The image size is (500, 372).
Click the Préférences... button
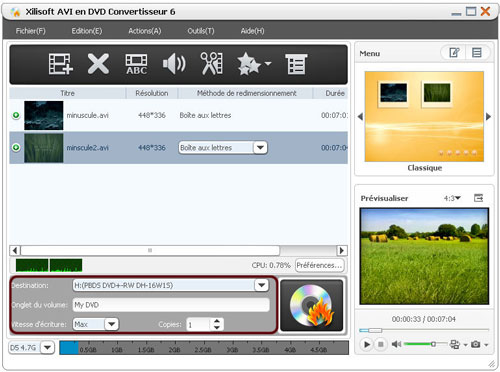pyautogui.click(x=319, y=265)
